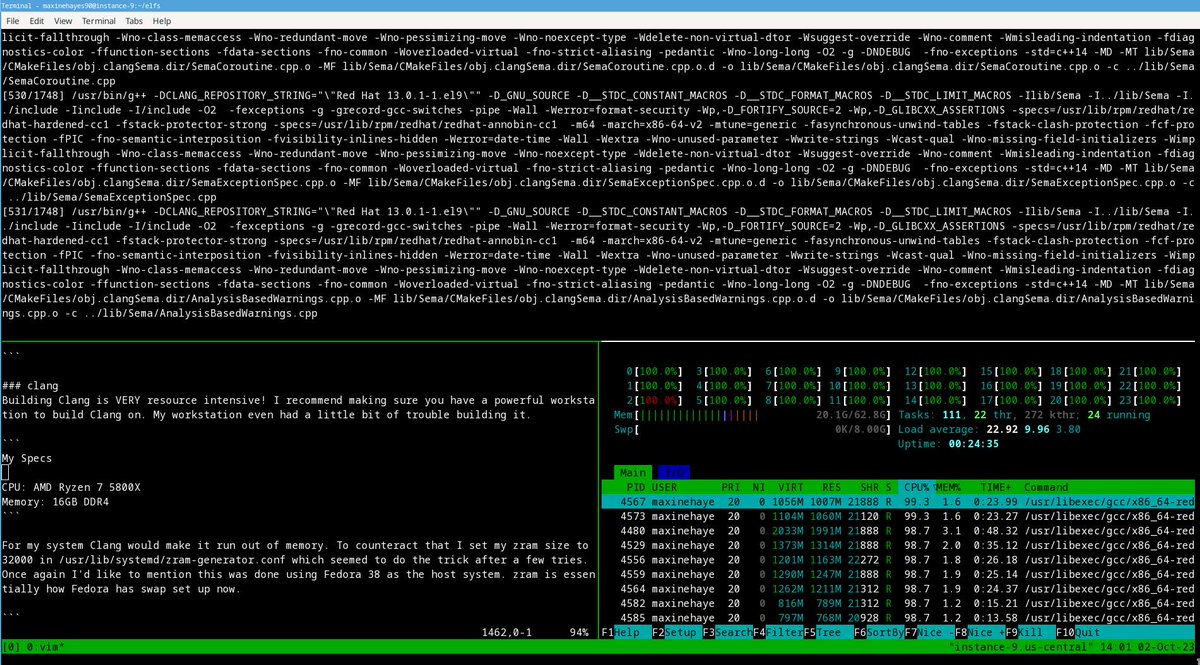
Task: Open the Tabs menu
Action: pyautogui.click(x=134, y=20)
